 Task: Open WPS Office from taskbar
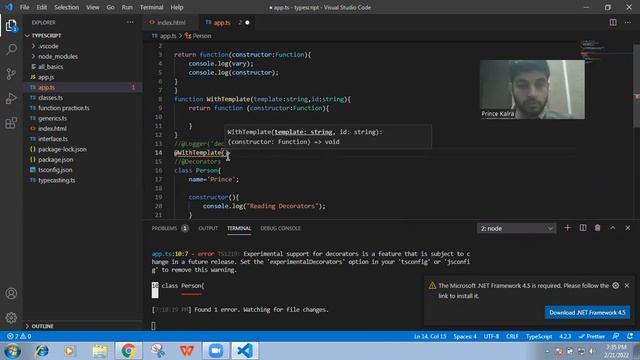click(x=187, y=351)
